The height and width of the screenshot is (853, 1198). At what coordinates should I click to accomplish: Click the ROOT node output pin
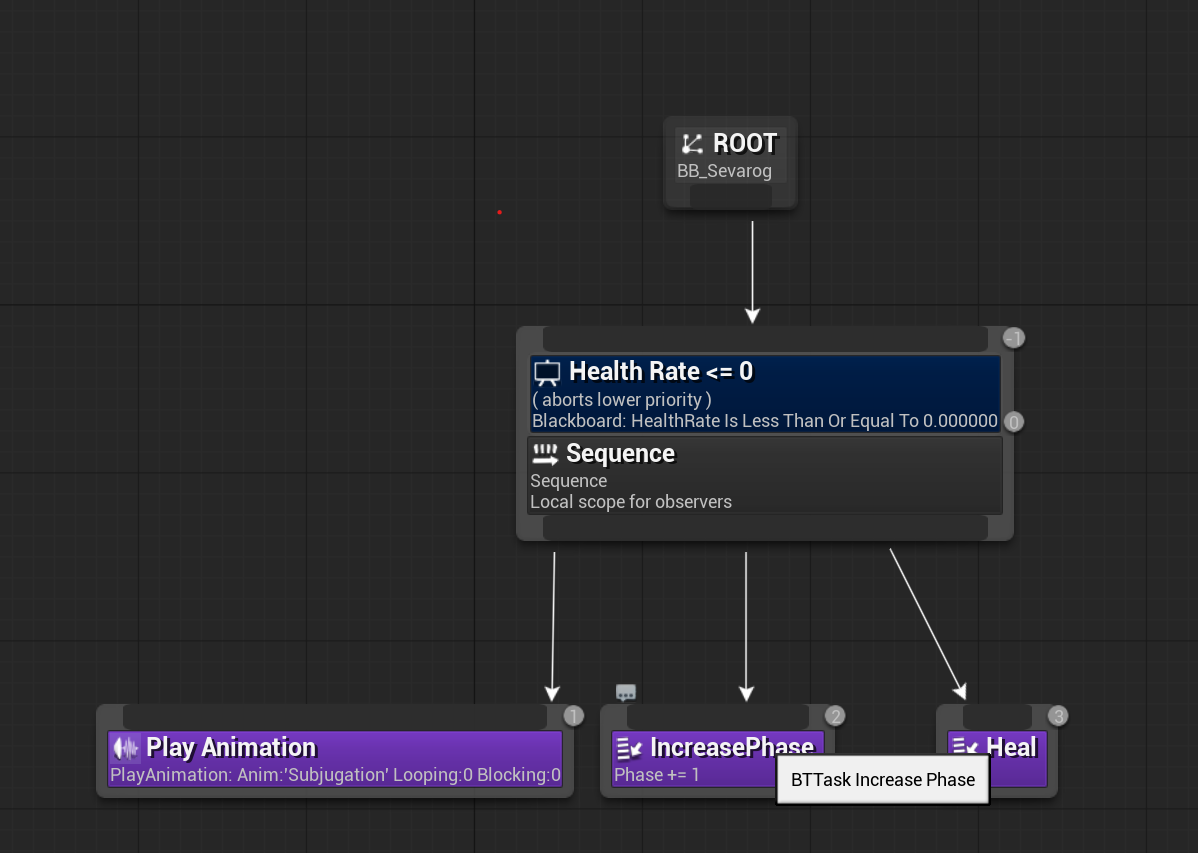(731, 196)
